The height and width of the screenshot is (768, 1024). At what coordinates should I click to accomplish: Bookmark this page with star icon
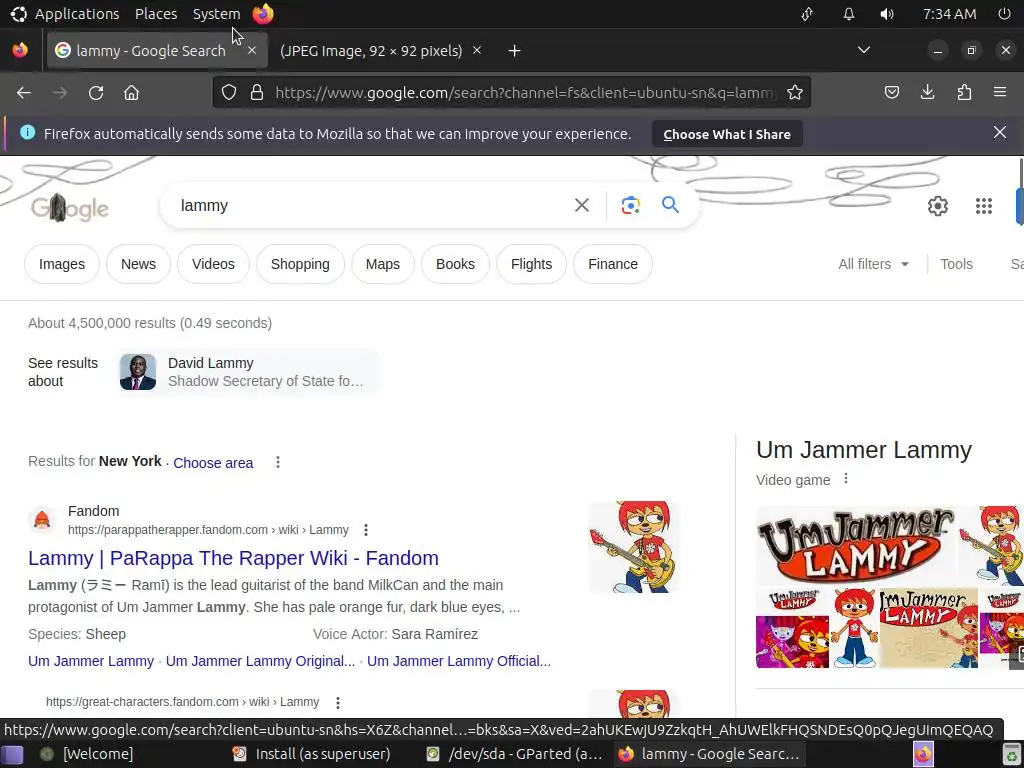(795, 93)
